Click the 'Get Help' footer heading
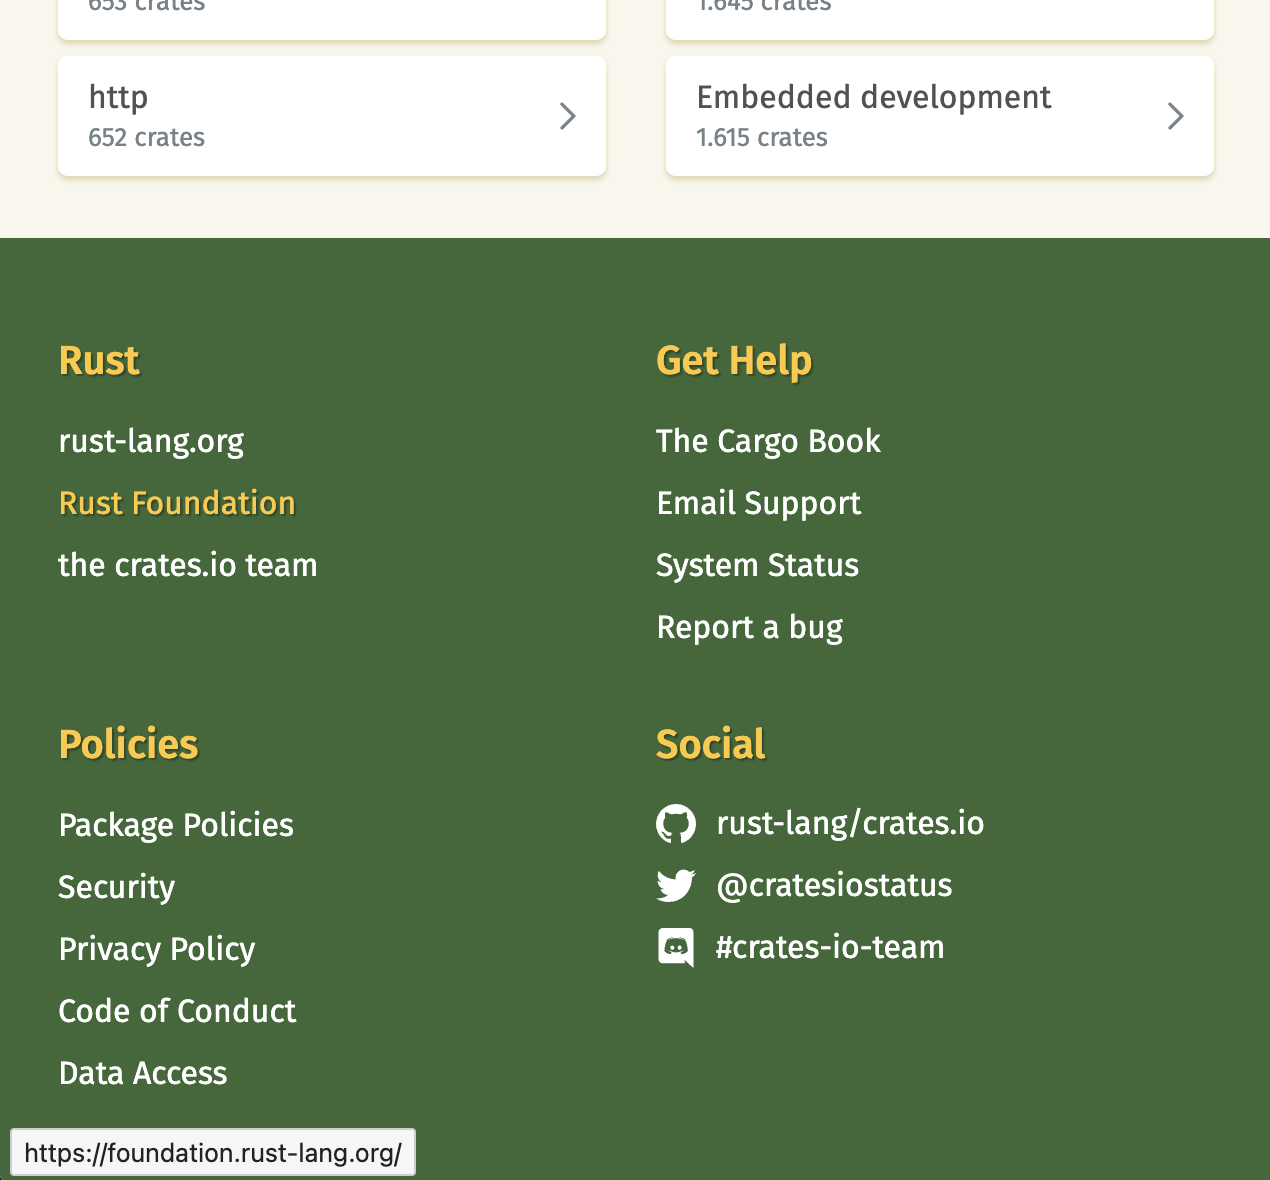Screen dimensions: 1270x1180 click(734, 360)
